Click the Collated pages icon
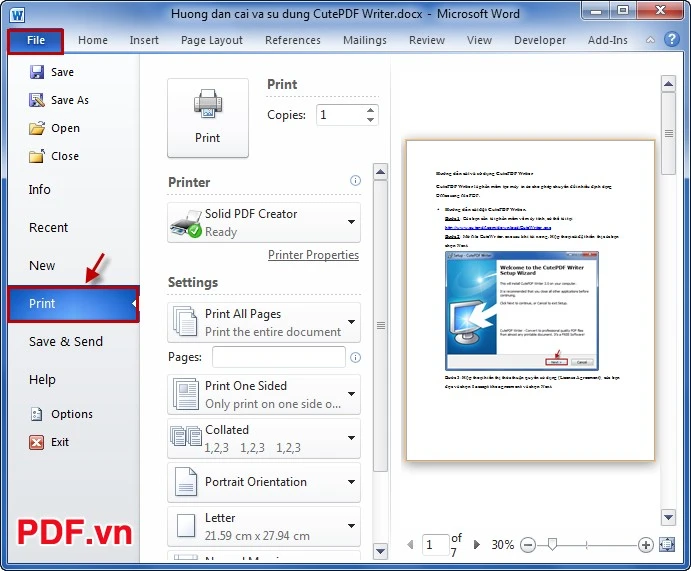The image size is (691, 571). tap(186, 436)
